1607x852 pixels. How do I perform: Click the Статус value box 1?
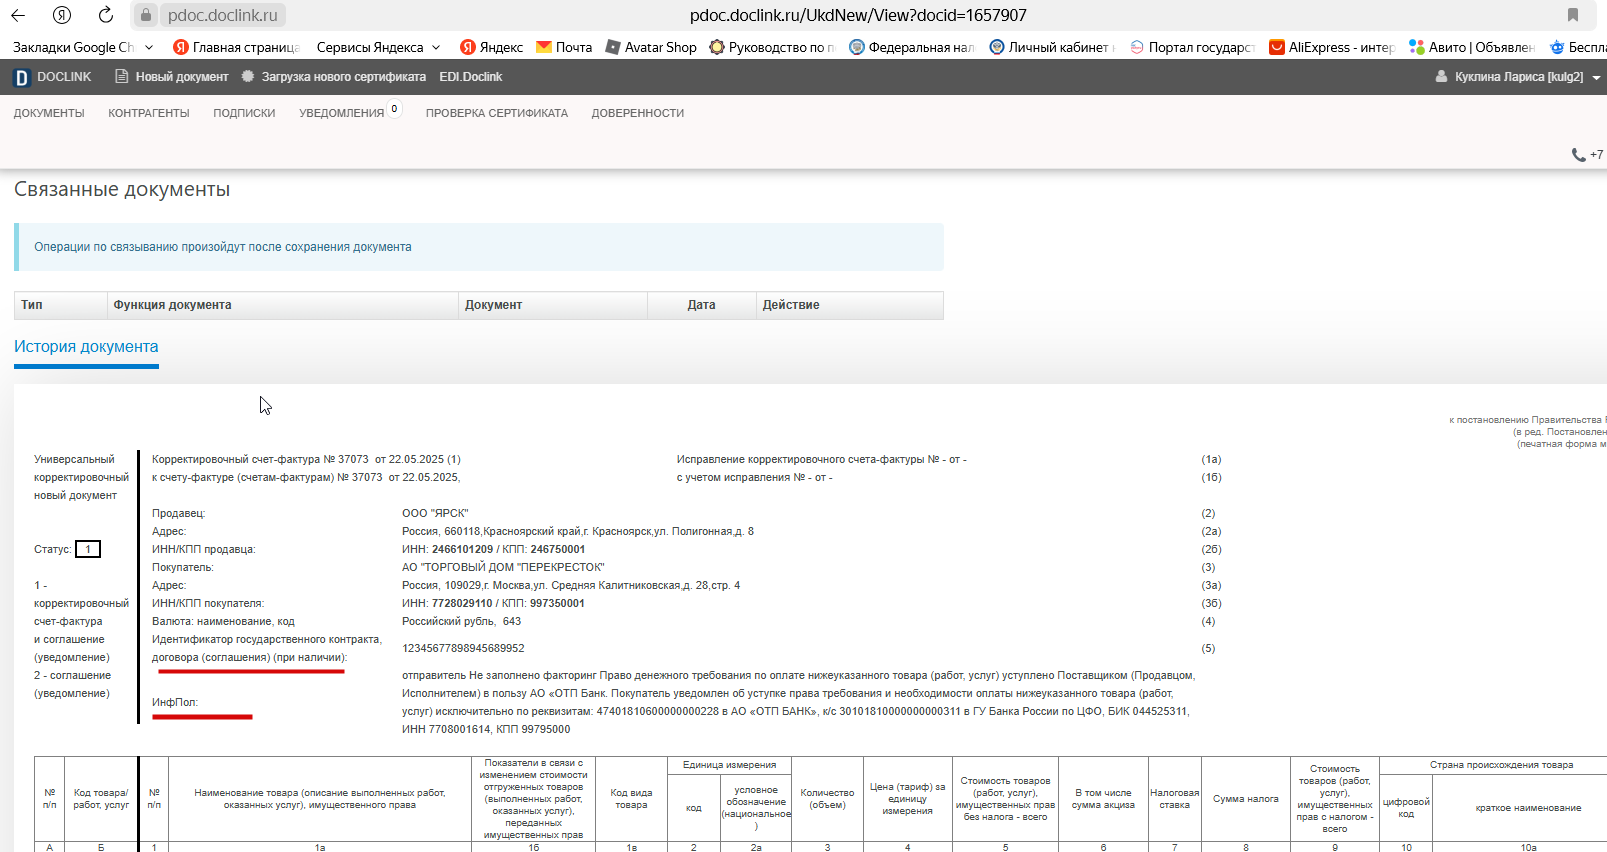point(88,549)
